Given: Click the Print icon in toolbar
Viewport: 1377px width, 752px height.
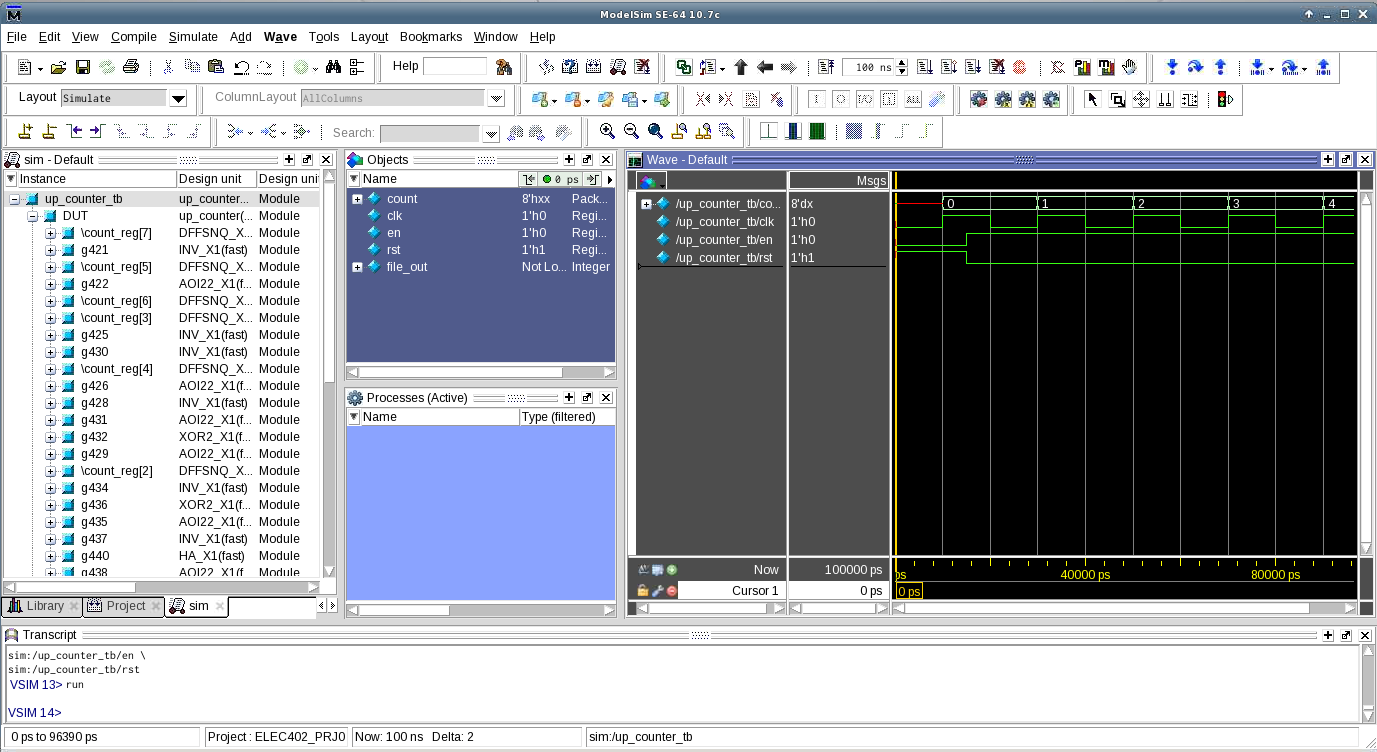Looking at the screenshot, I should (x=130, y=67).
